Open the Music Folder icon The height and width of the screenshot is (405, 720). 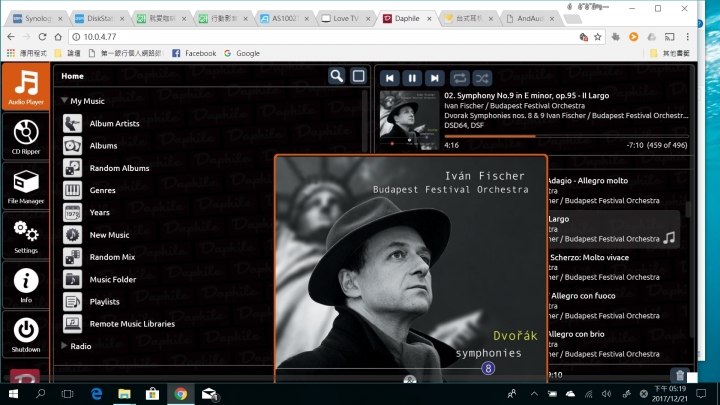(73, 279)
